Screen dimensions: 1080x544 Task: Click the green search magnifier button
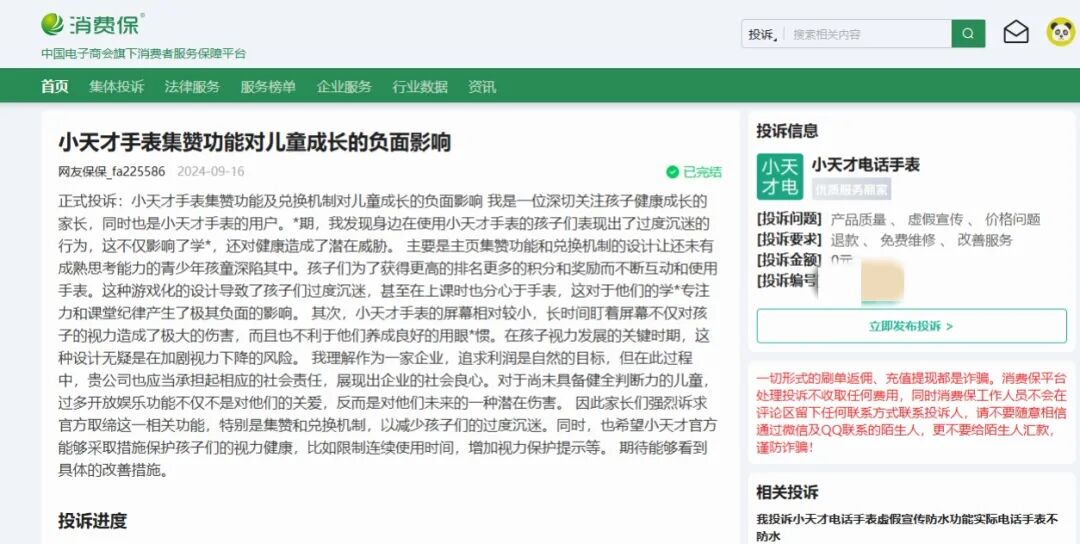pos(967,34)
